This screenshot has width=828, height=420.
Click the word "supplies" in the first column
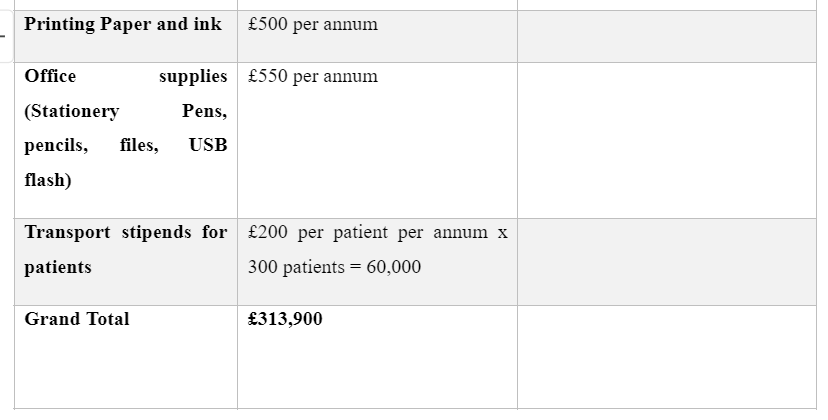(x=193, y=77)
